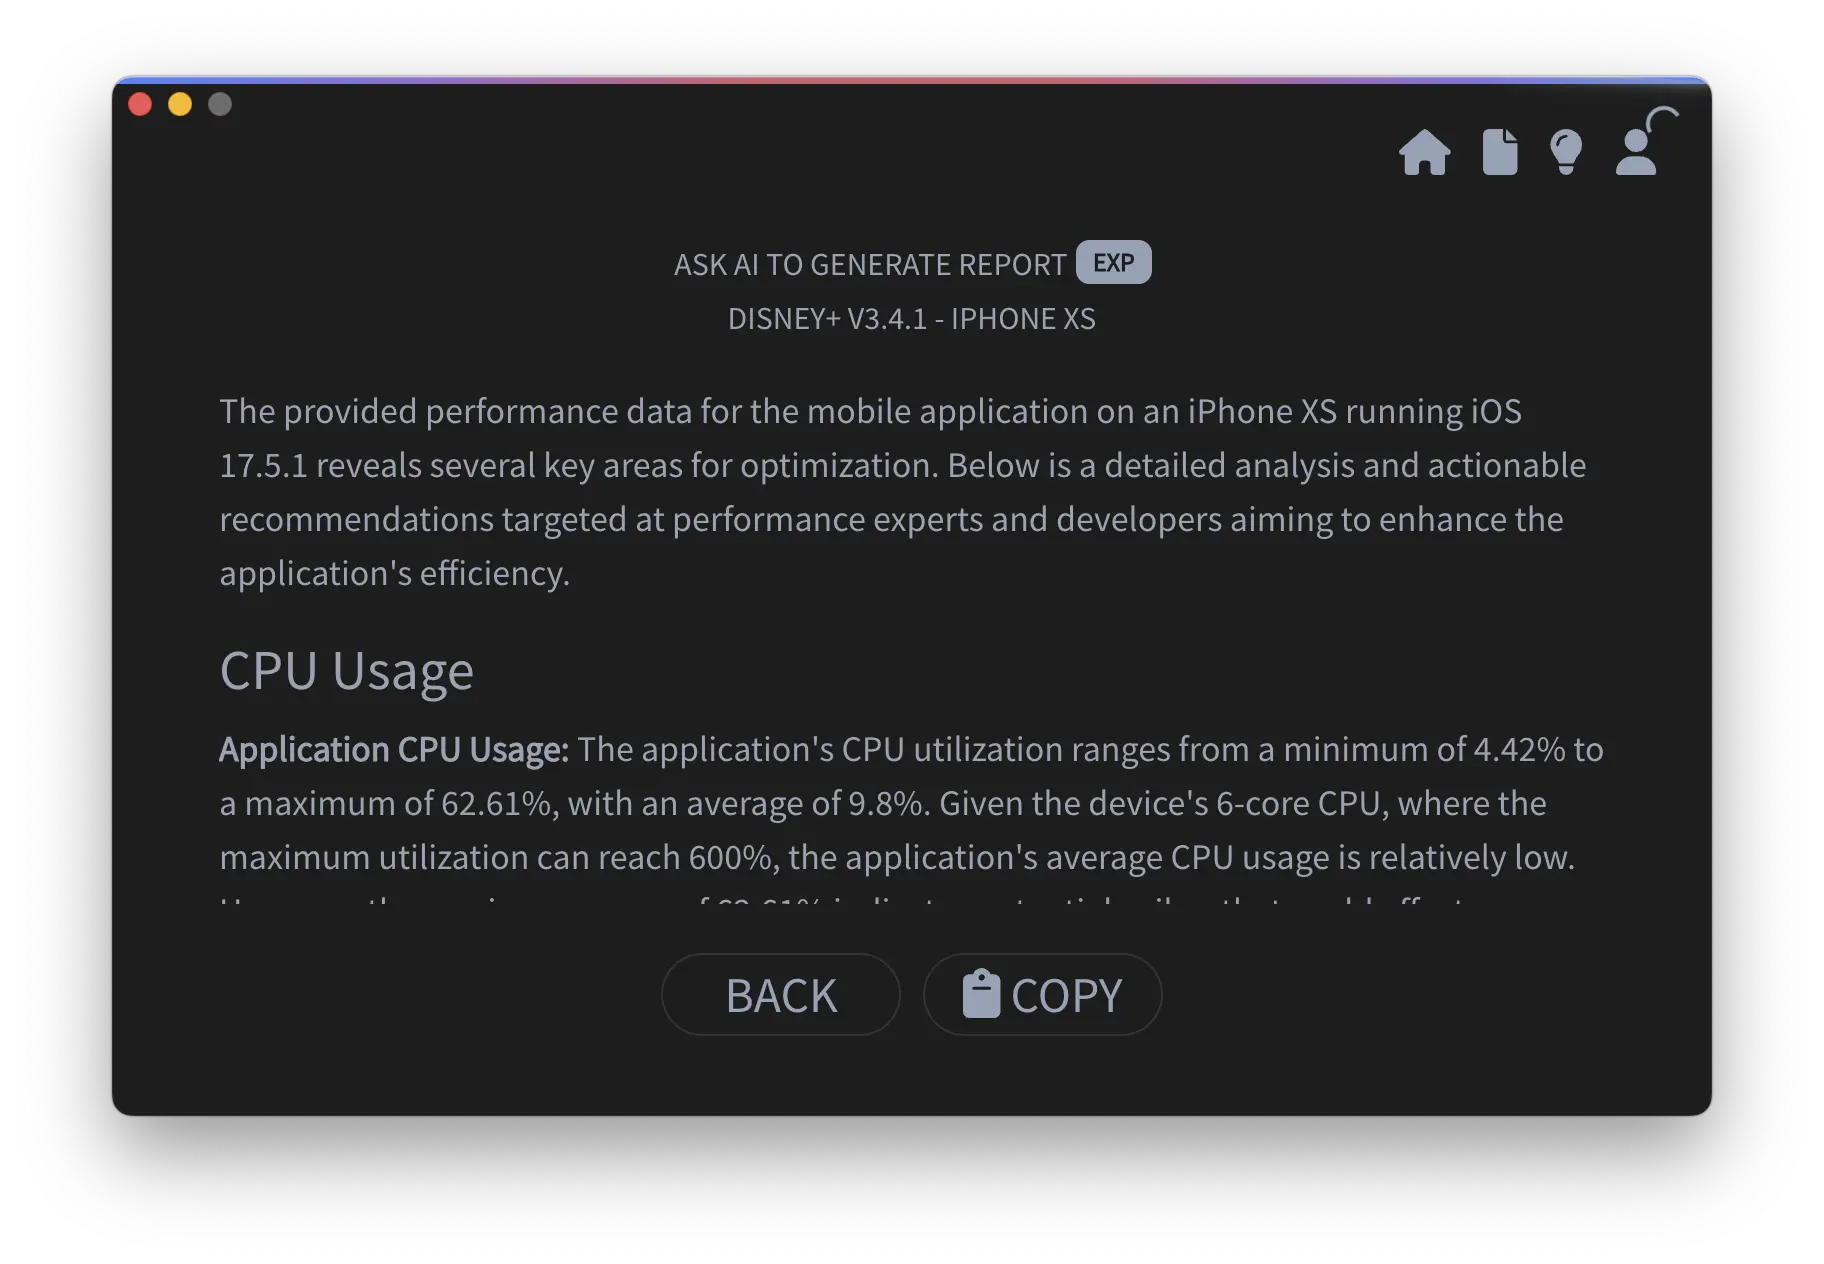Copy the AI report with the COPY button

[x=1043, y=994]
